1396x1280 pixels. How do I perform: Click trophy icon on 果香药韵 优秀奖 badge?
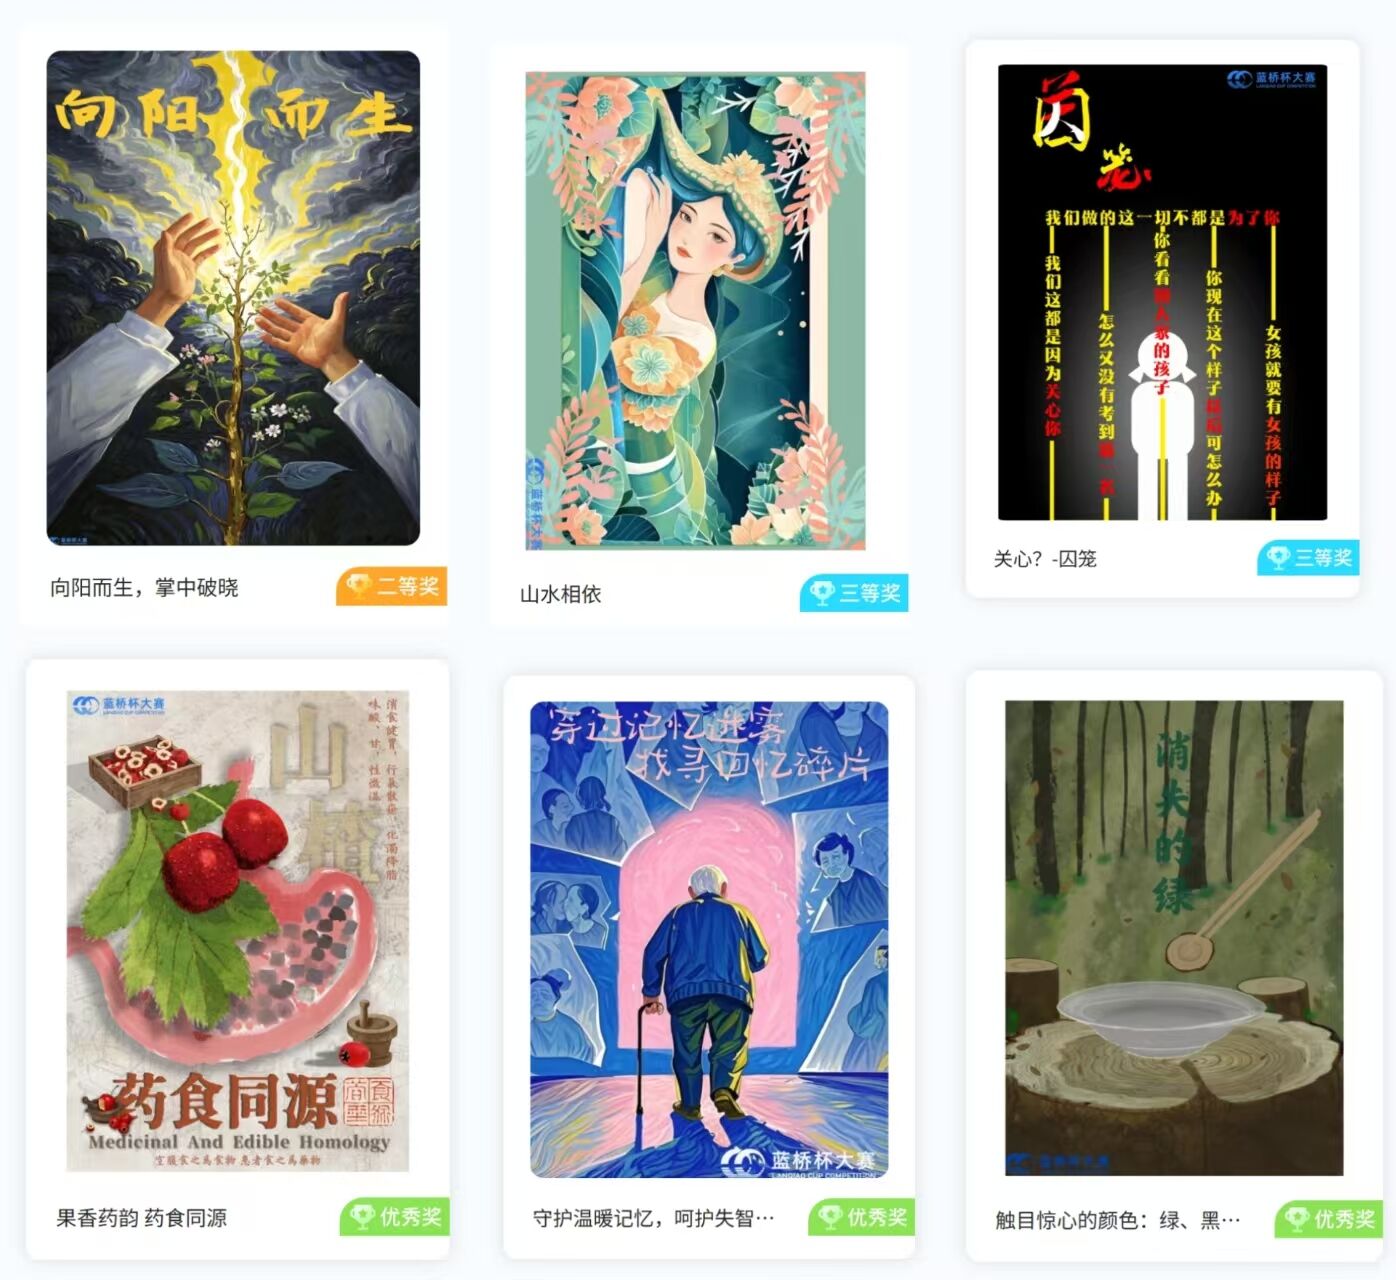pyautogui.click(x=361, y=1217)
